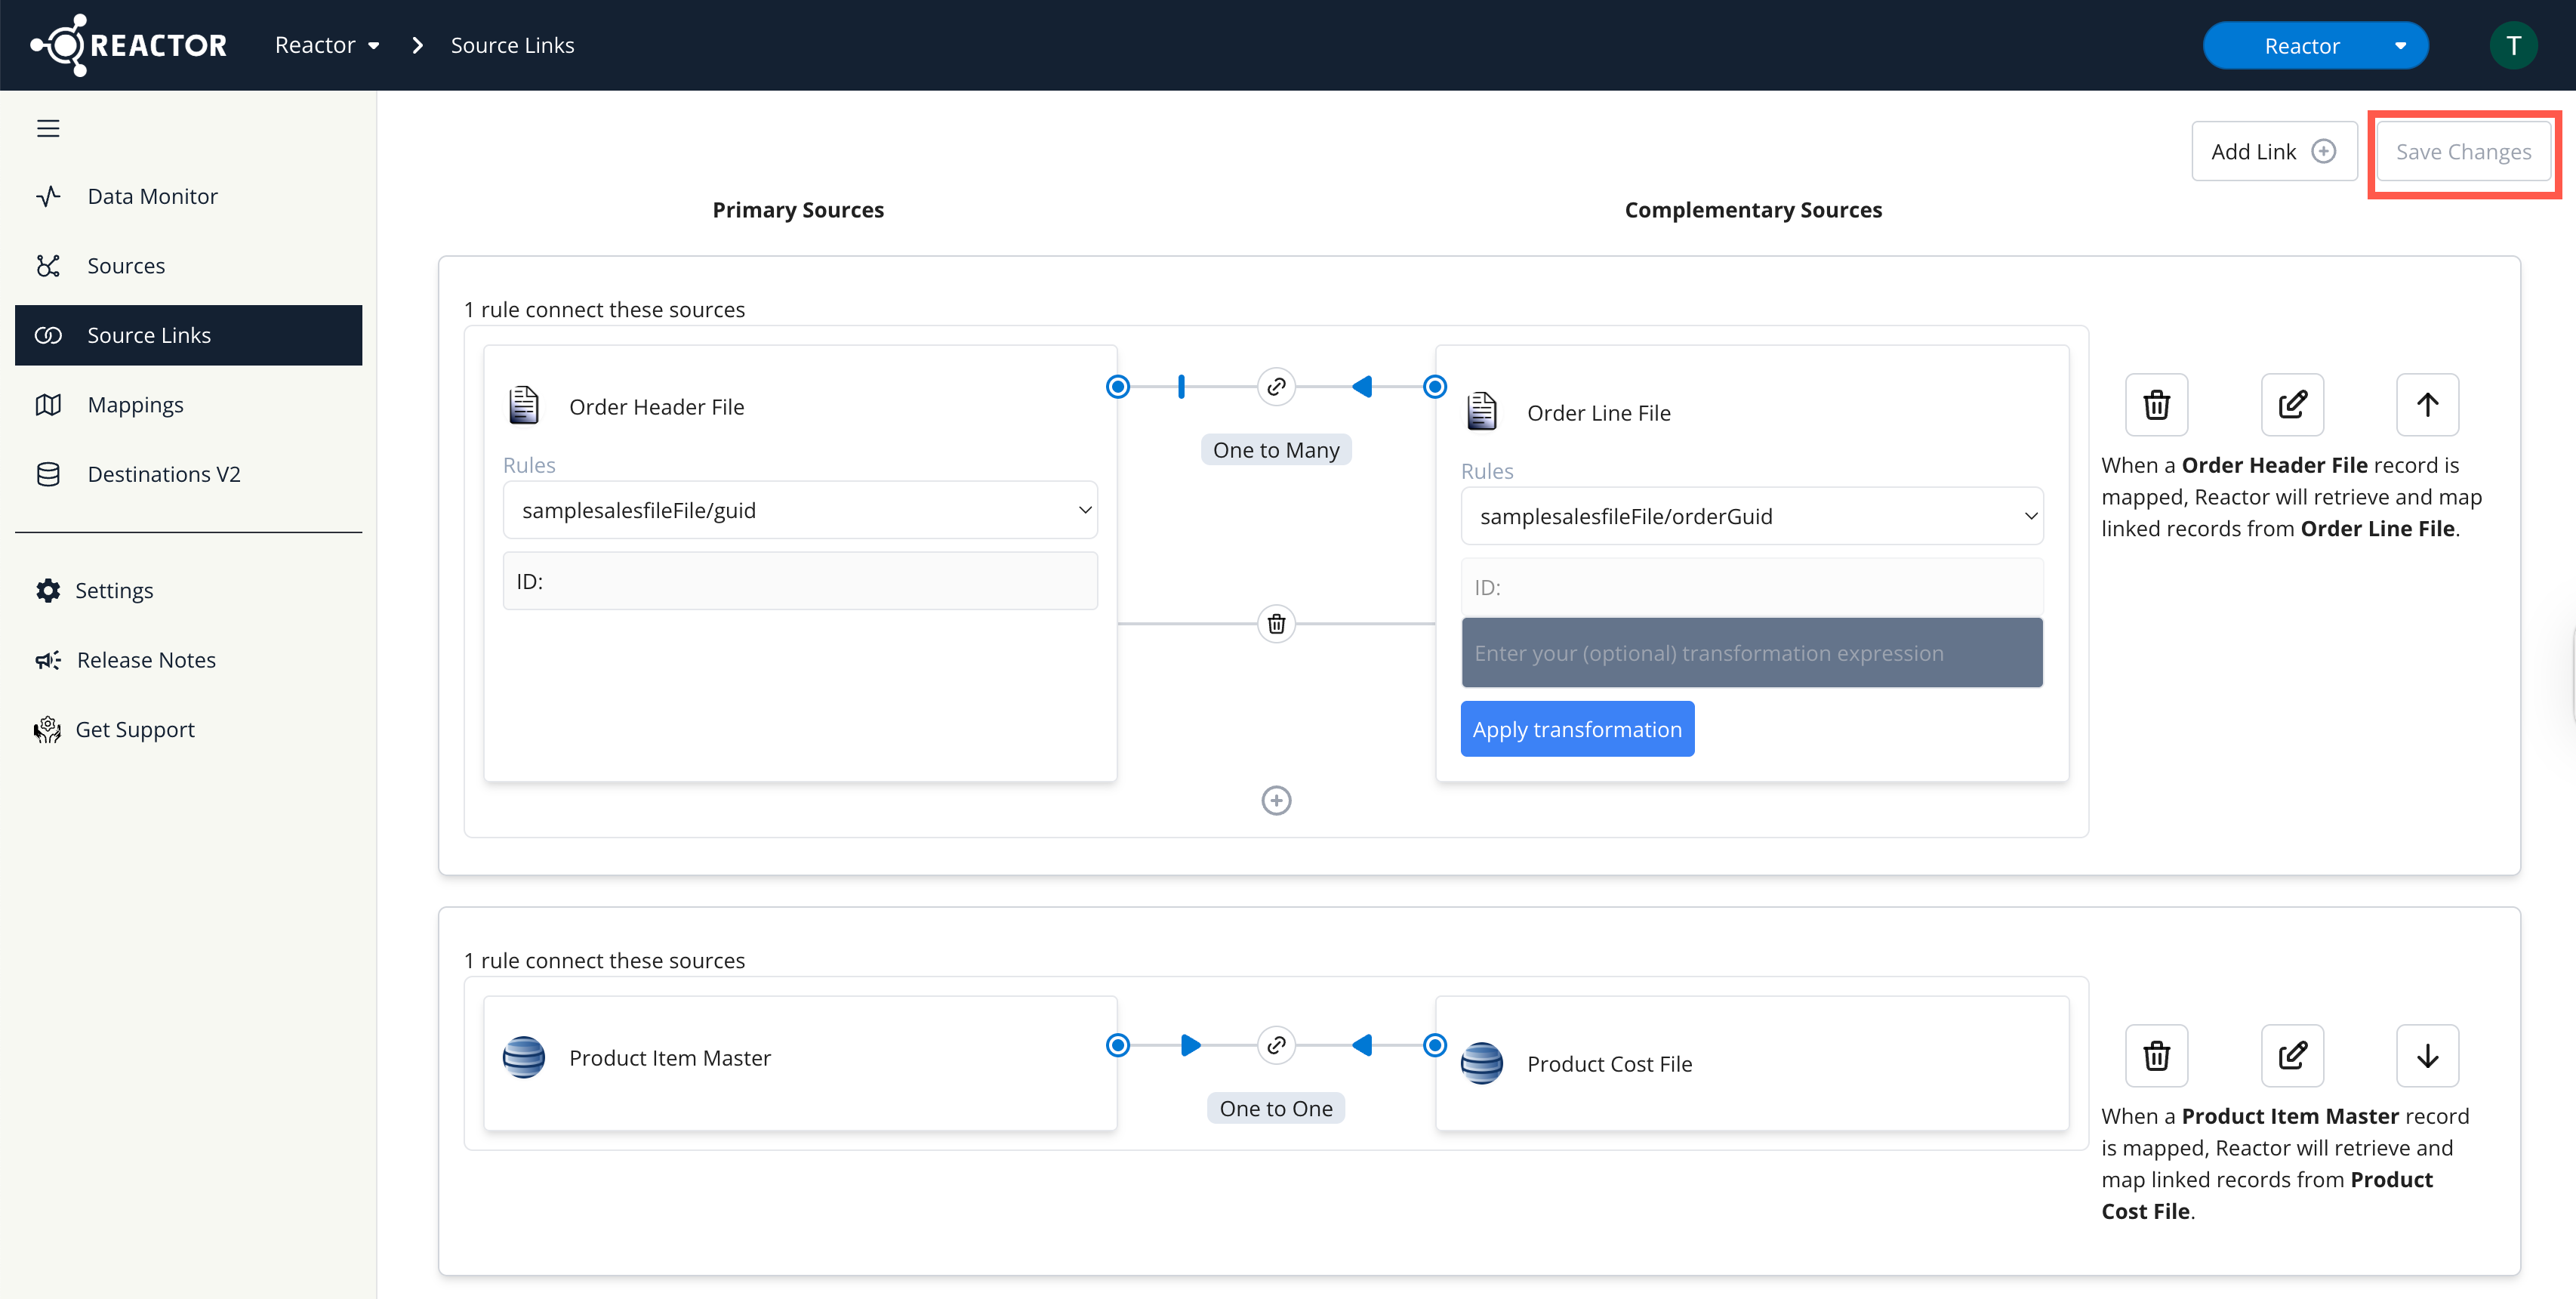The height and width of the screenshot is (1299, 2576).
Task: Select Source Links in the sidebar
Action: point(188,335)
